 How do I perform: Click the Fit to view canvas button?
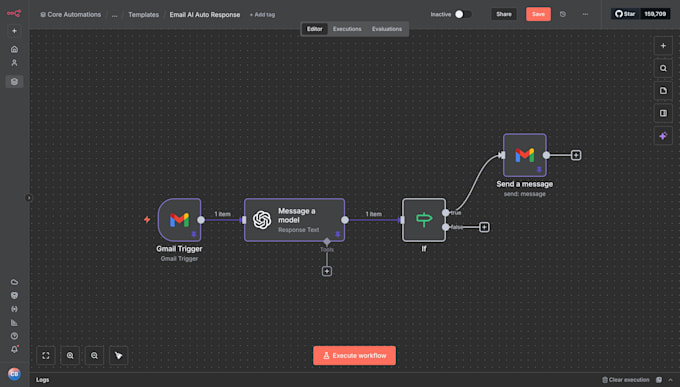[46, 356]
